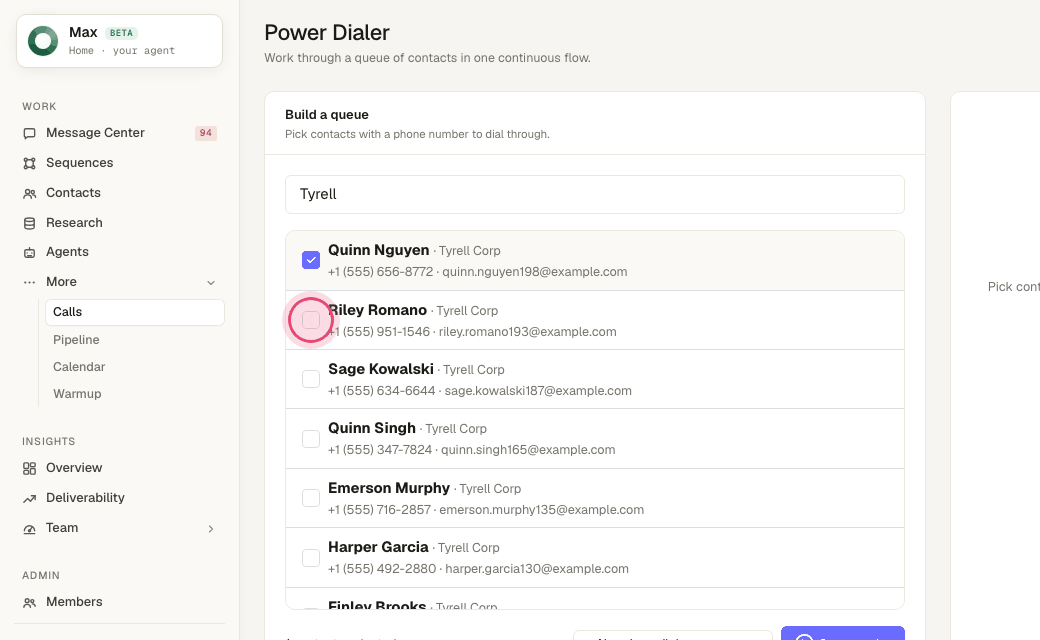Click the name Harper Garcia
The width and height of the screenshot is (1040, 640).
(x=378, y=546)
